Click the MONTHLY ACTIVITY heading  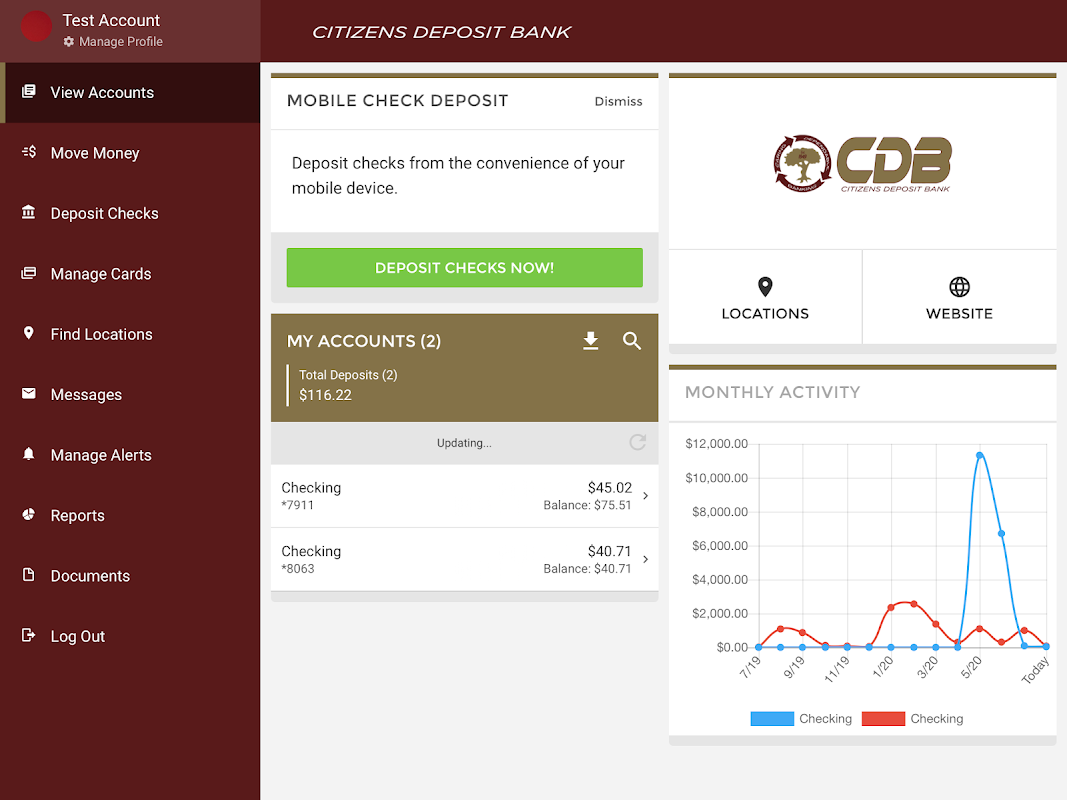772,393
